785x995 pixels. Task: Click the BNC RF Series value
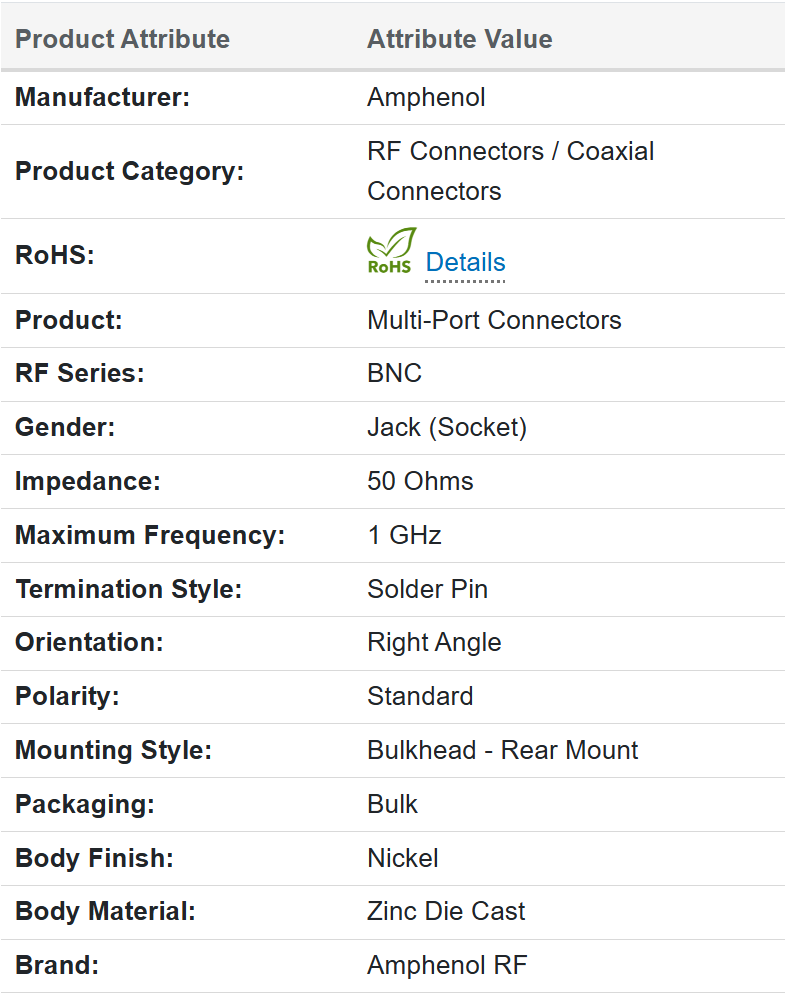coord(395,374)
